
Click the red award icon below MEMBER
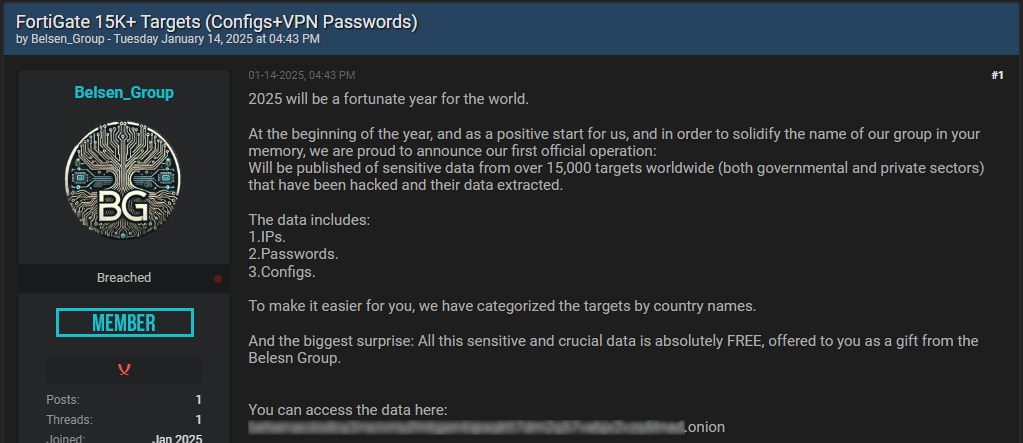(124, 370)
